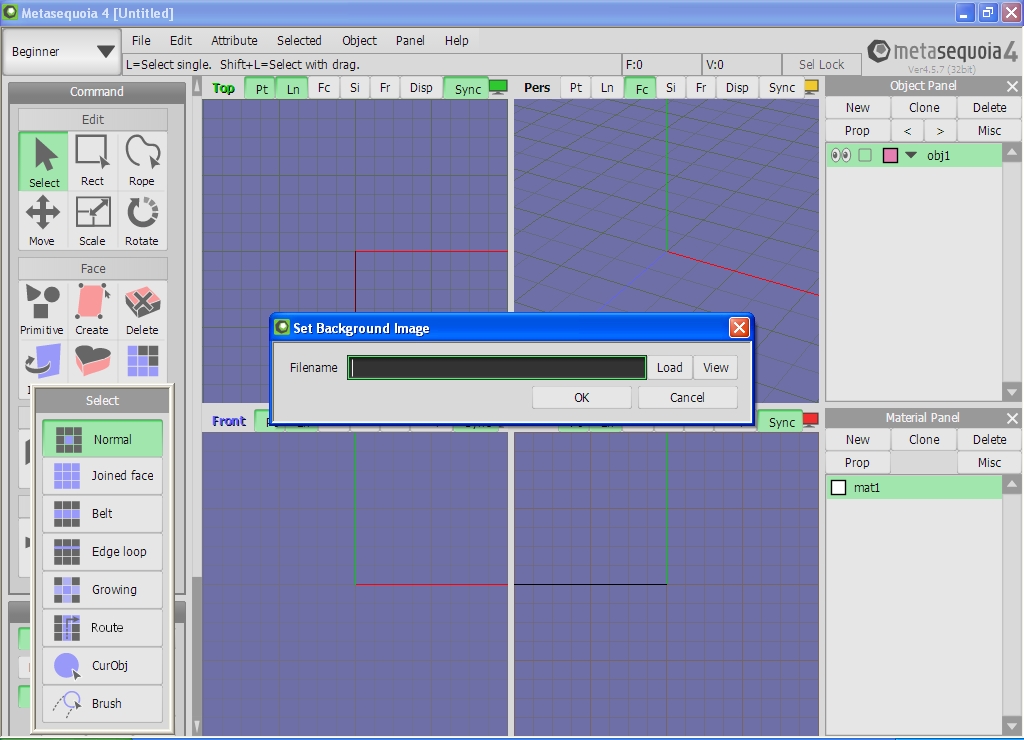Toggle Sync in the Top viewport
This screenshot has width=1024, height=740.
467,88
